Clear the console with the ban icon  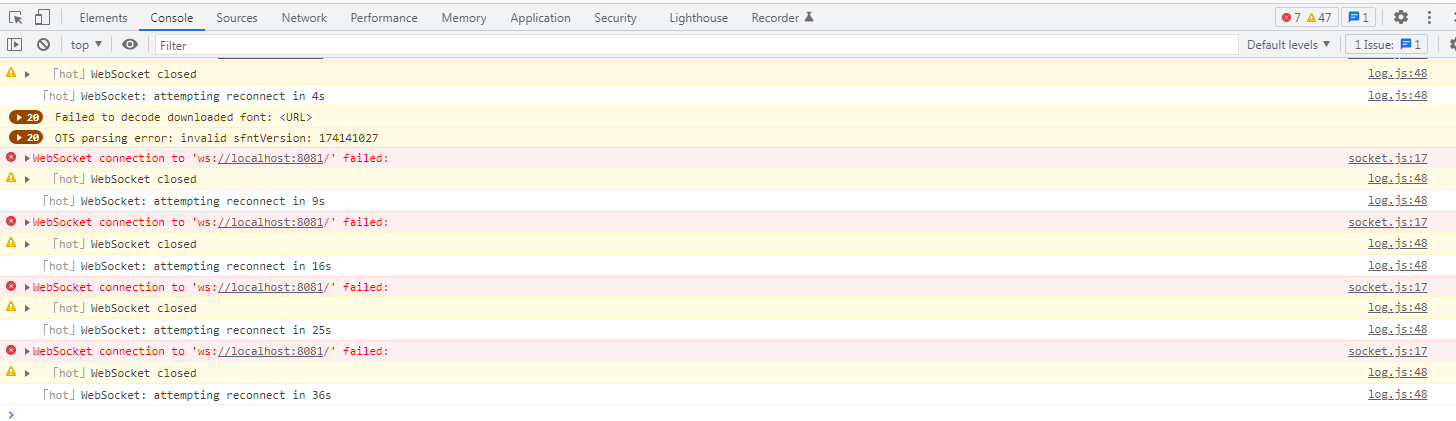click(x=43, y=44)
